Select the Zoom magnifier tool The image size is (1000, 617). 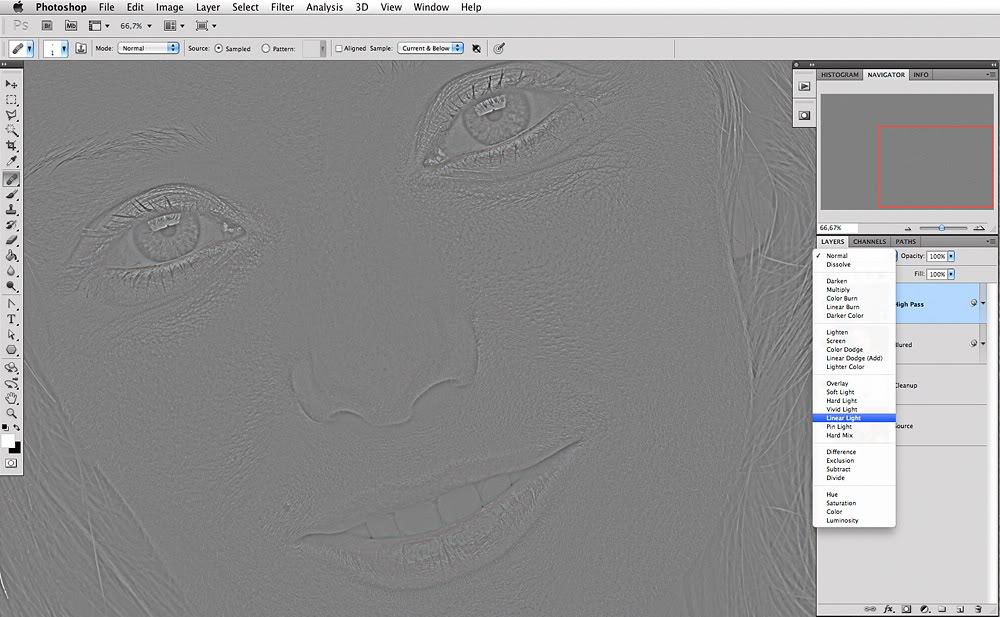point(11,414)
